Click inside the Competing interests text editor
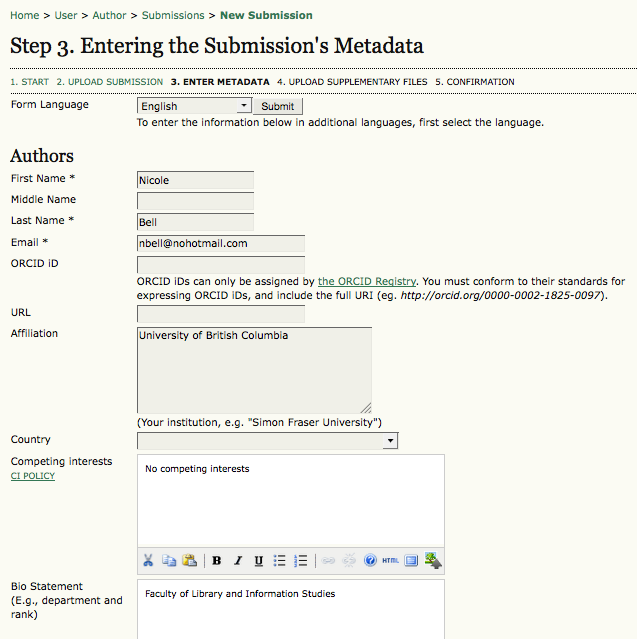This screenshot has width=637, height=639. tap(291, 501)
